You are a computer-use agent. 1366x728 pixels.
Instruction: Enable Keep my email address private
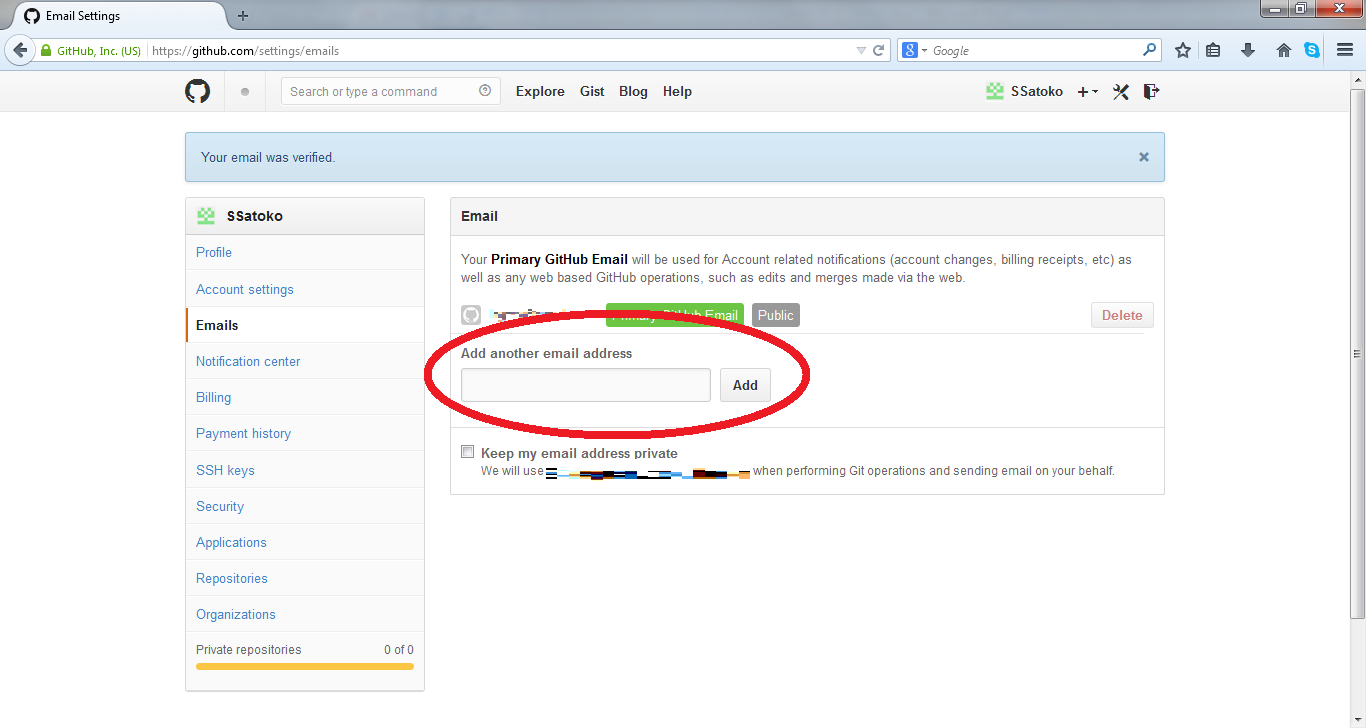pos(468,452)
